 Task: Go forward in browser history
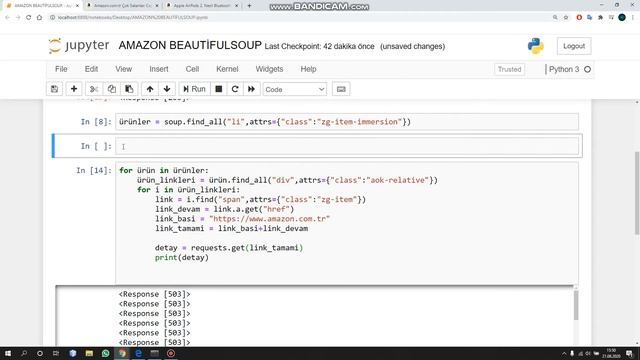(x=18, y=18)
